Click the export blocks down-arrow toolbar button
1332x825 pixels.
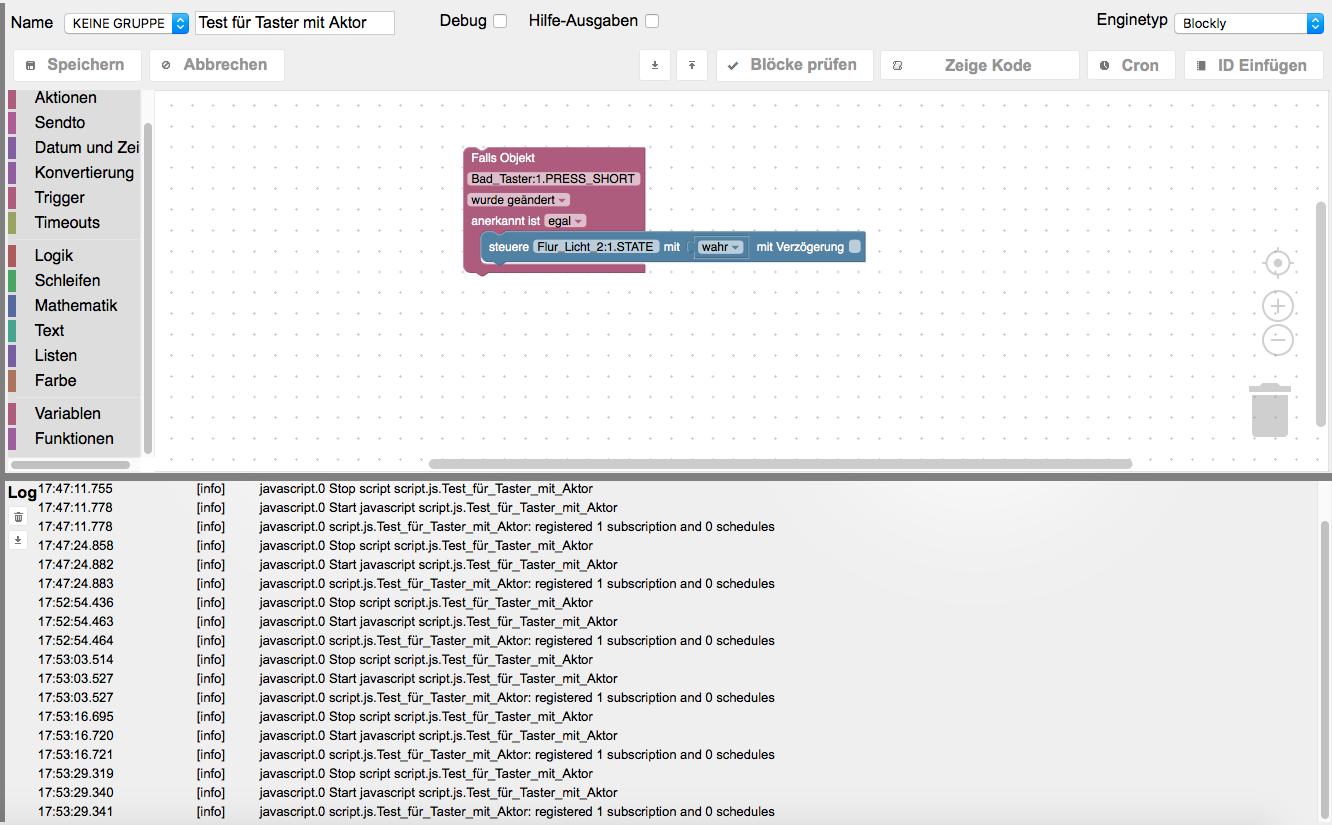pos(655,65)
